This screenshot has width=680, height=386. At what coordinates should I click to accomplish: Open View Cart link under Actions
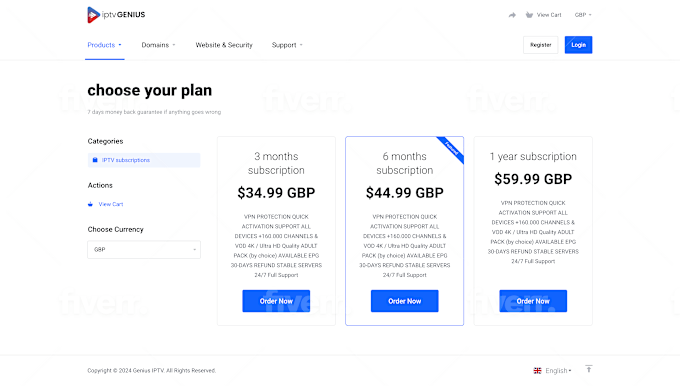111,204
